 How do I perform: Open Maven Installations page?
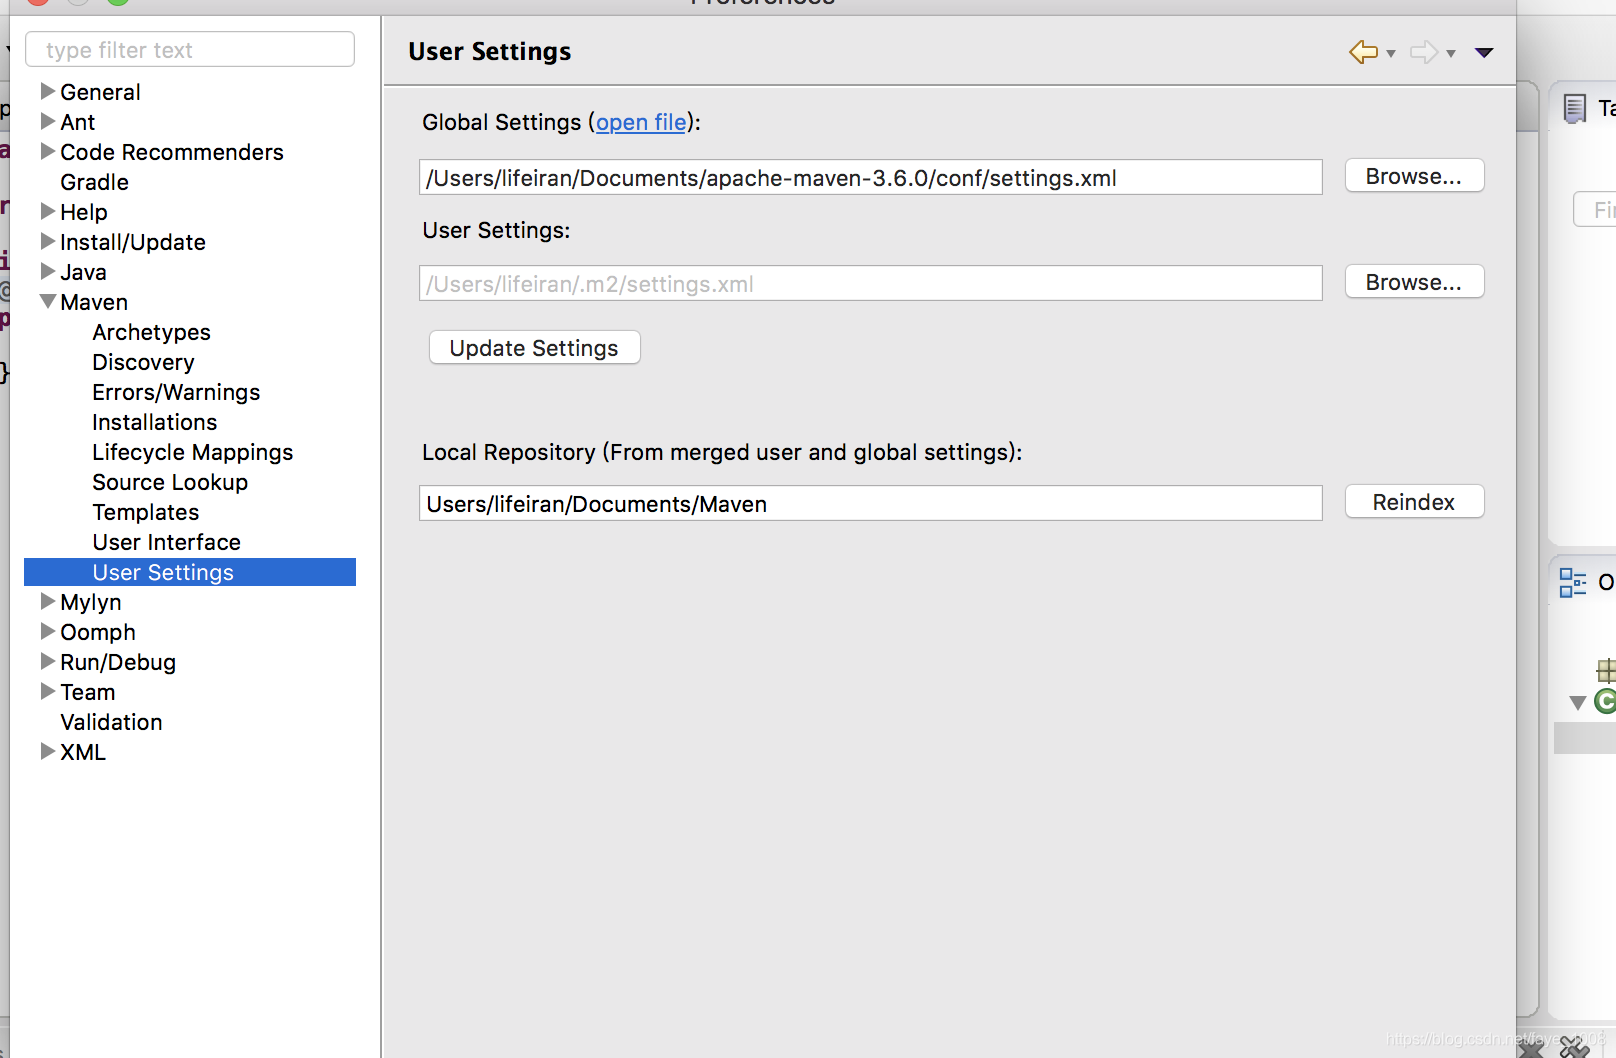tap(154, 422)
